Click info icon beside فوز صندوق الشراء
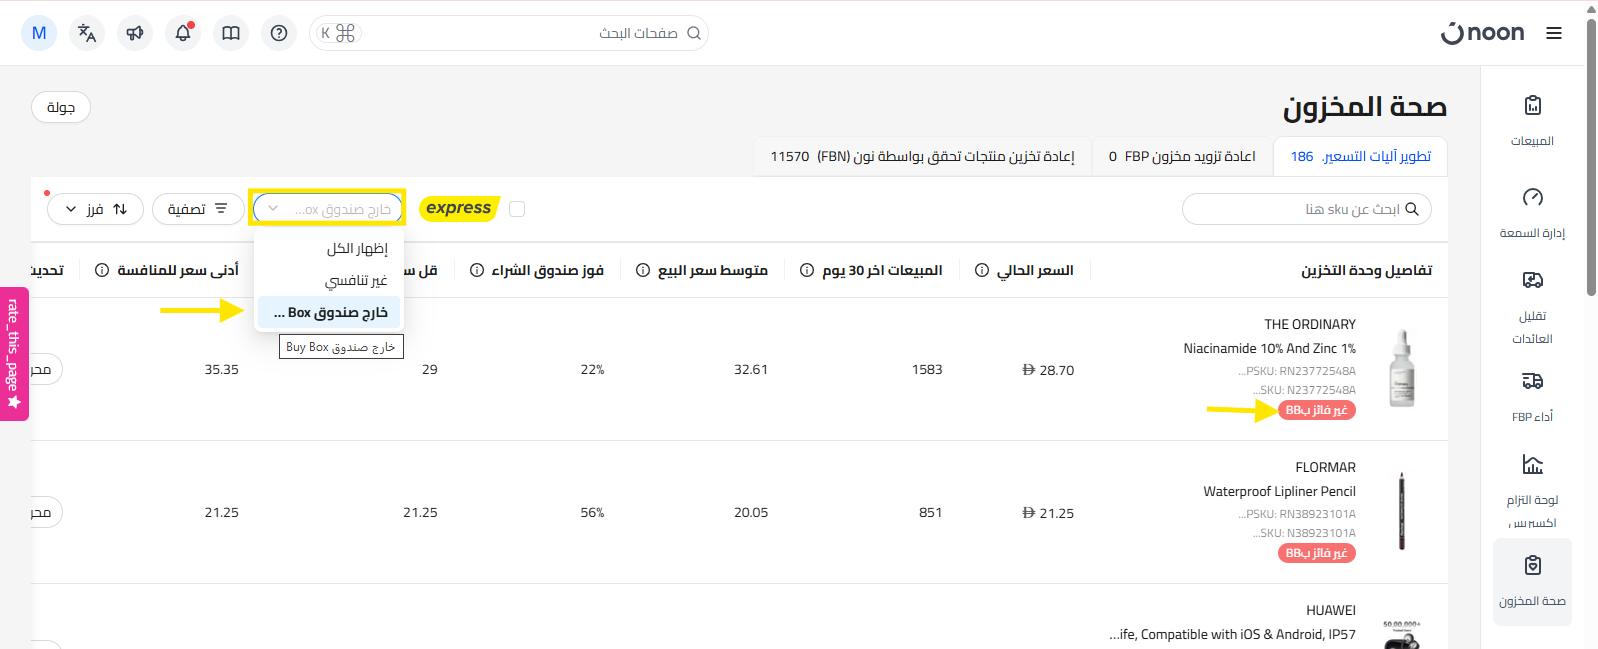 [477, 270]
